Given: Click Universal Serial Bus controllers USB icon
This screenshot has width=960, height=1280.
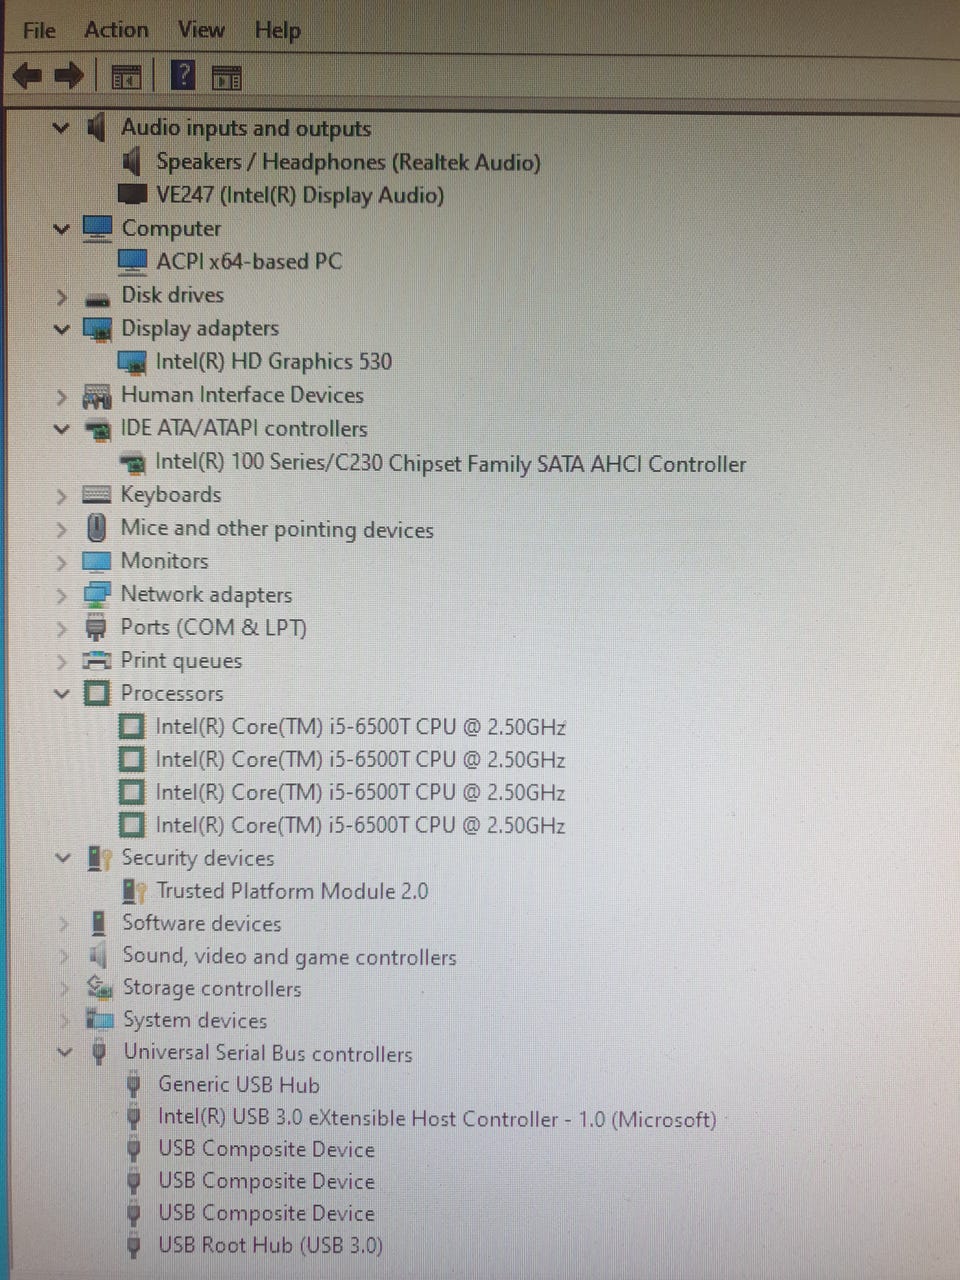Looking at the screenshot, I should (x=99, y=1052).
